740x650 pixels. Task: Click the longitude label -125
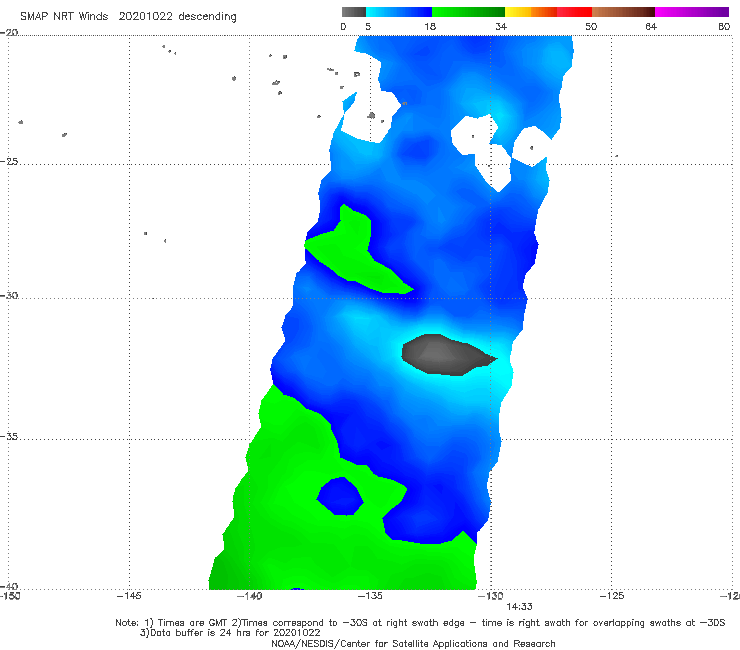pyautogui.click(x=612, y=596)
